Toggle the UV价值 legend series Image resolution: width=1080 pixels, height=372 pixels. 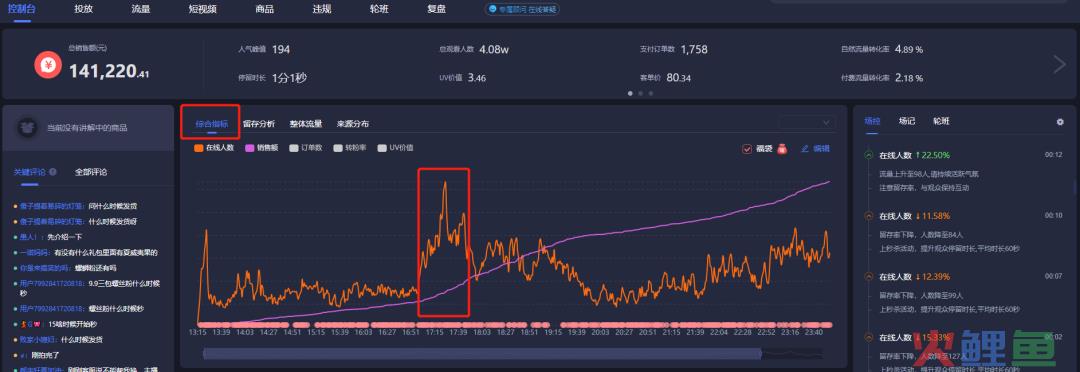[x=395, y=147]
